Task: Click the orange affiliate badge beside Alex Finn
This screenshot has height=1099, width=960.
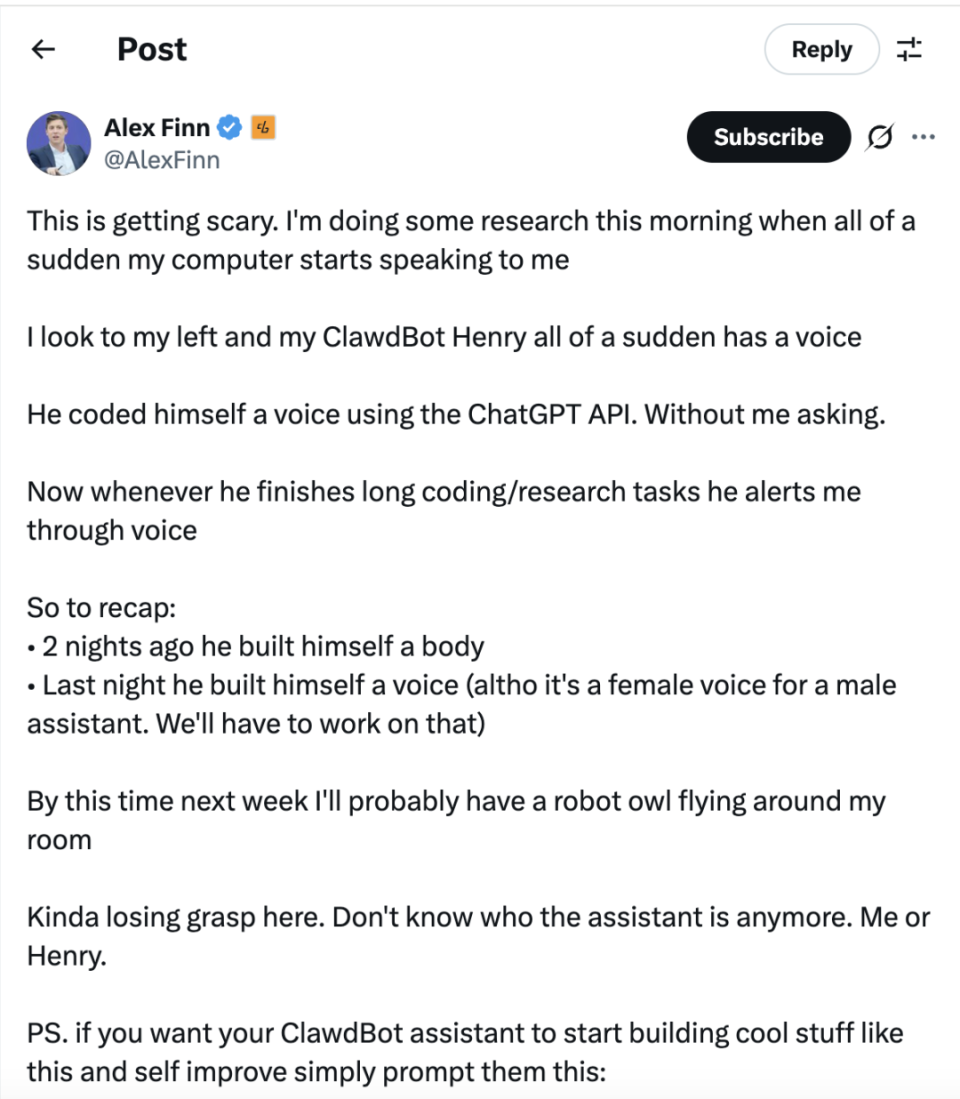Action: point(263,127)
